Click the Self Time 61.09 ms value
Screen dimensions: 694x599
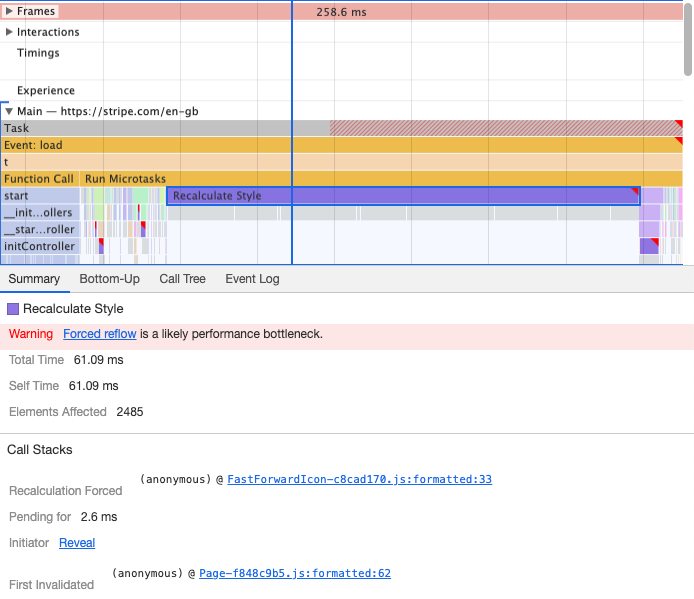pyautogui.click(x=93, y=386)
